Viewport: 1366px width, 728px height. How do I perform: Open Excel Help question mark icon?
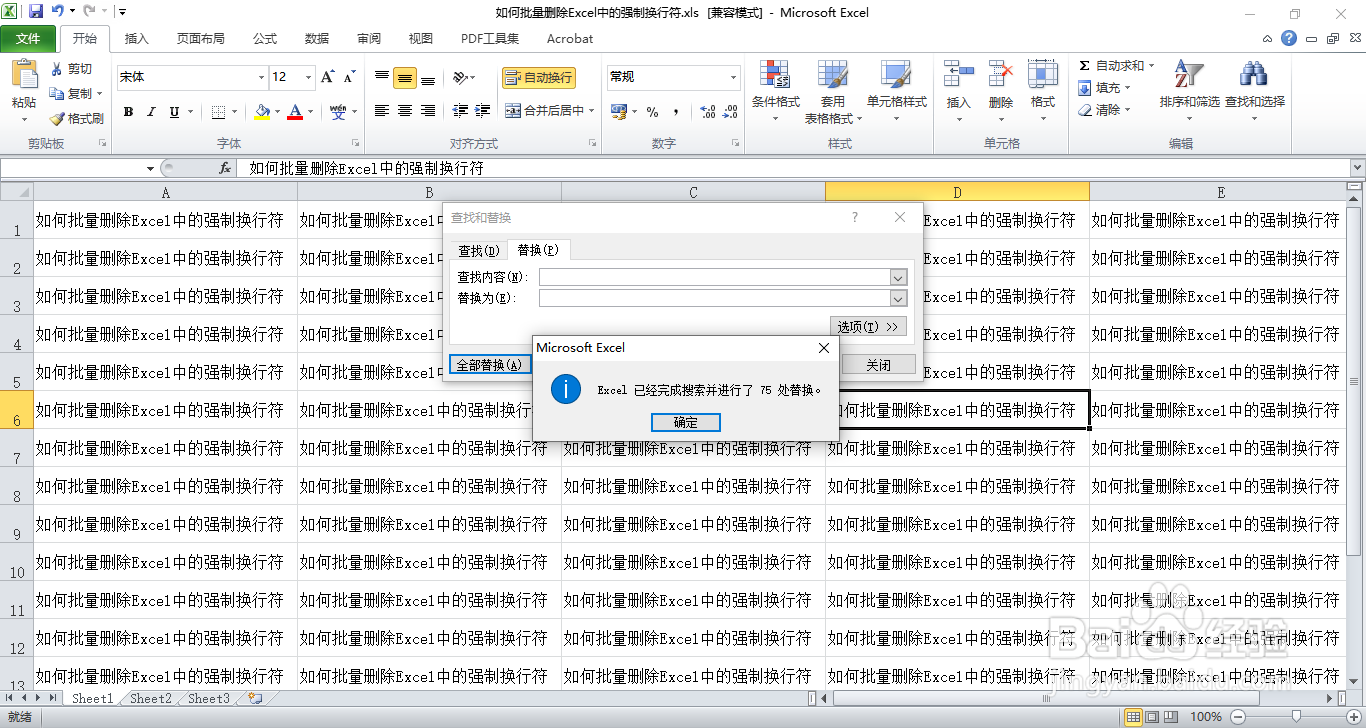1289,39
